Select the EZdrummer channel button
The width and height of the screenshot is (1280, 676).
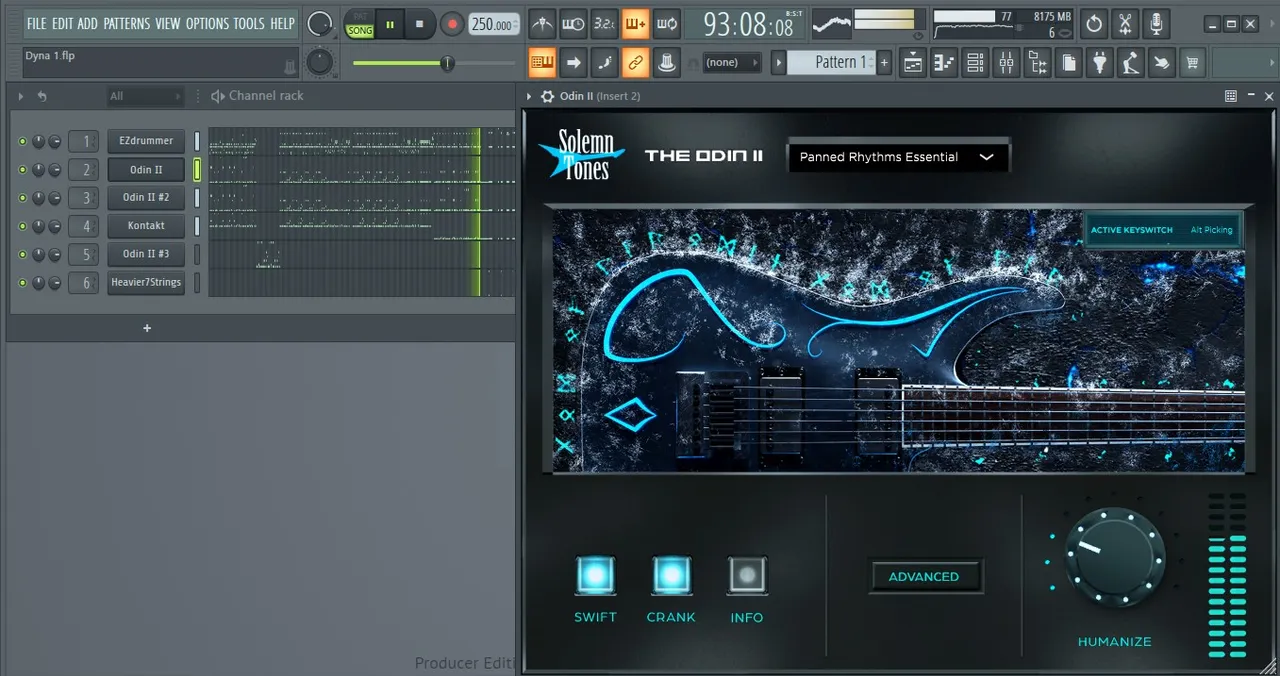[x=146, y=141]
